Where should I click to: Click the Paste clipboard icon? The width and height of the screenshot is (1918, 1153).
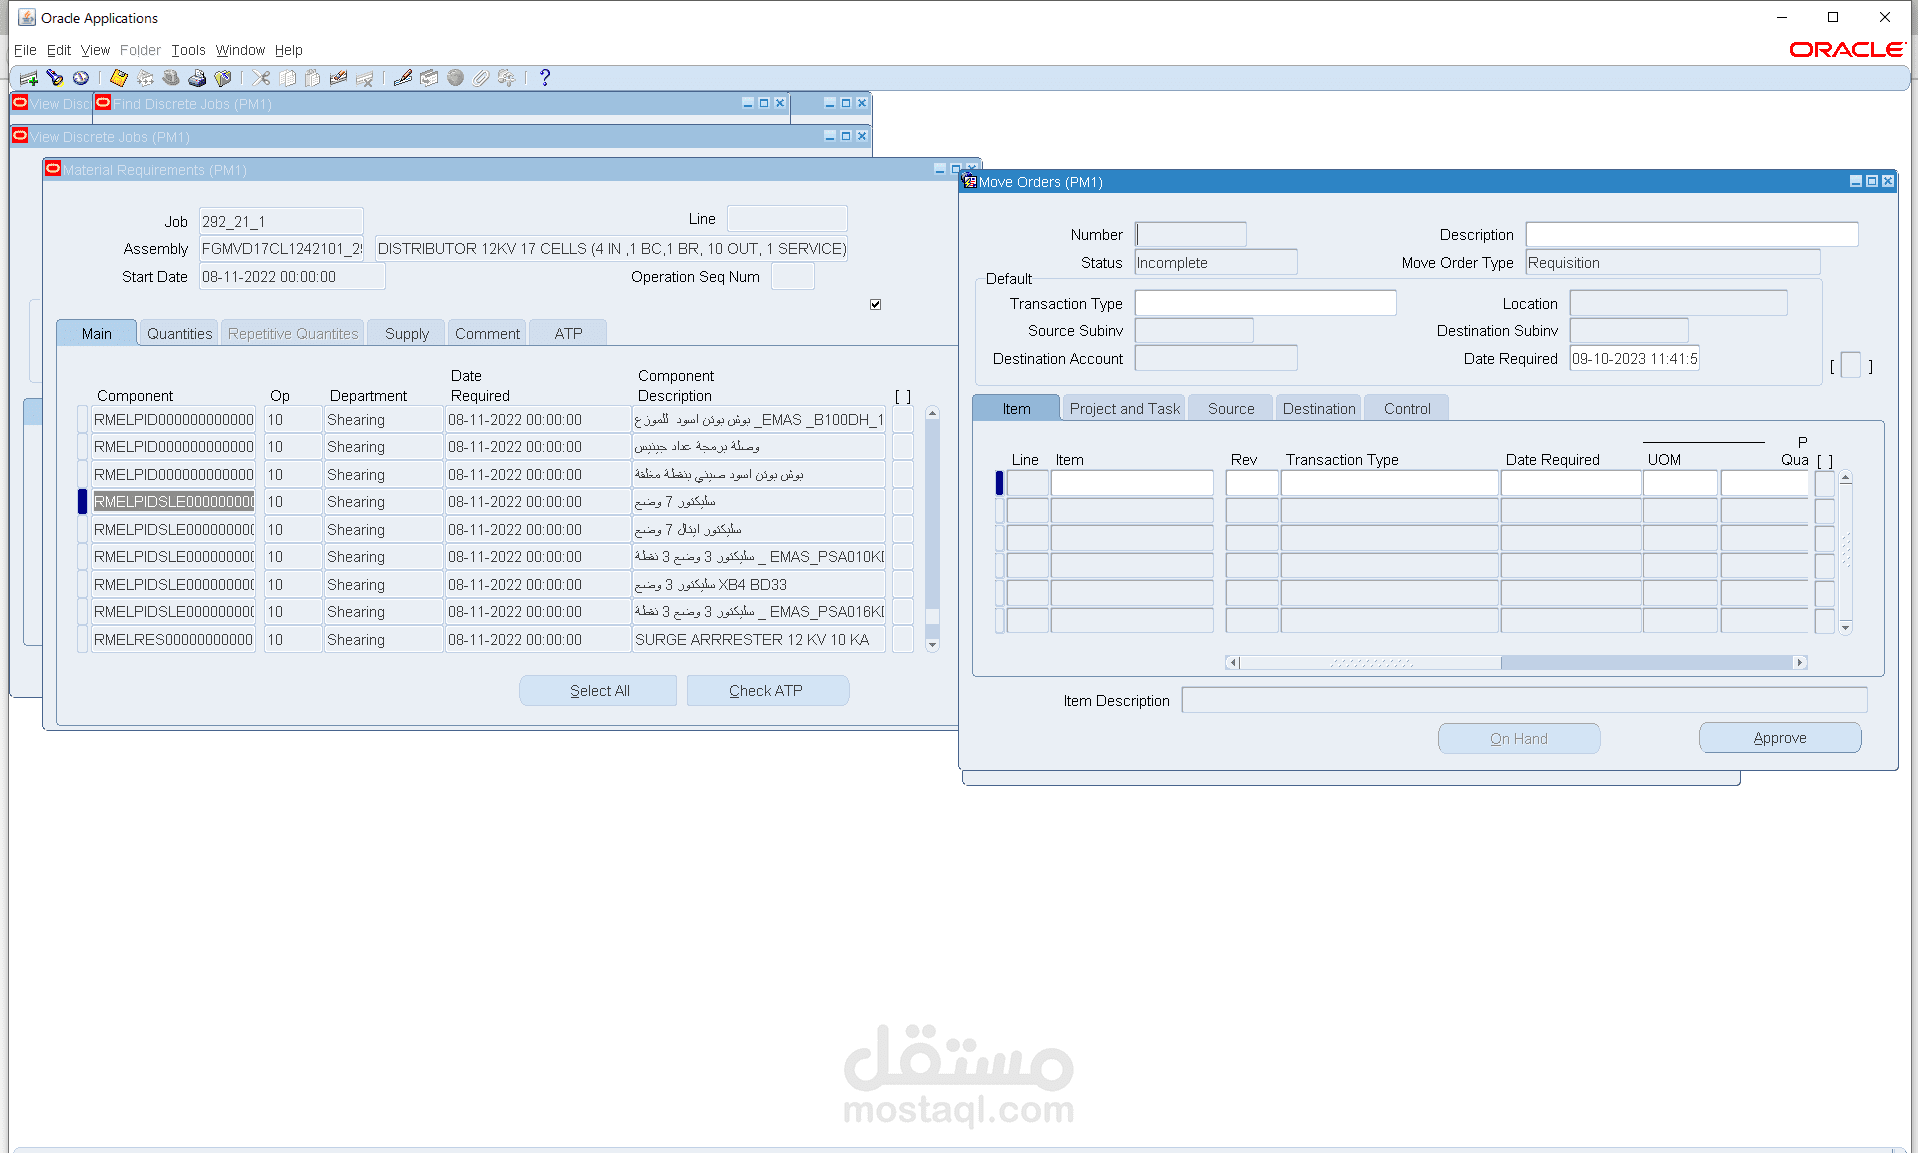pyautogui.click(x=313, y=78)
